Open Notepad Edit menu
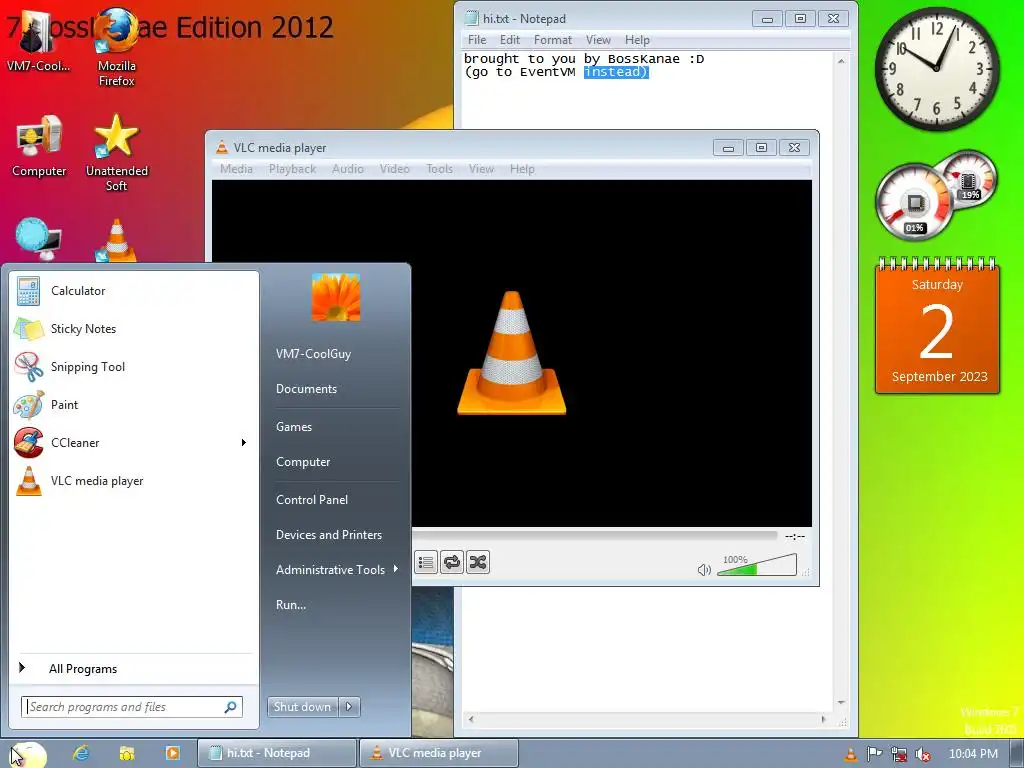The width and height of the screenshot is (1024, 768). click(x=509, y=40)
